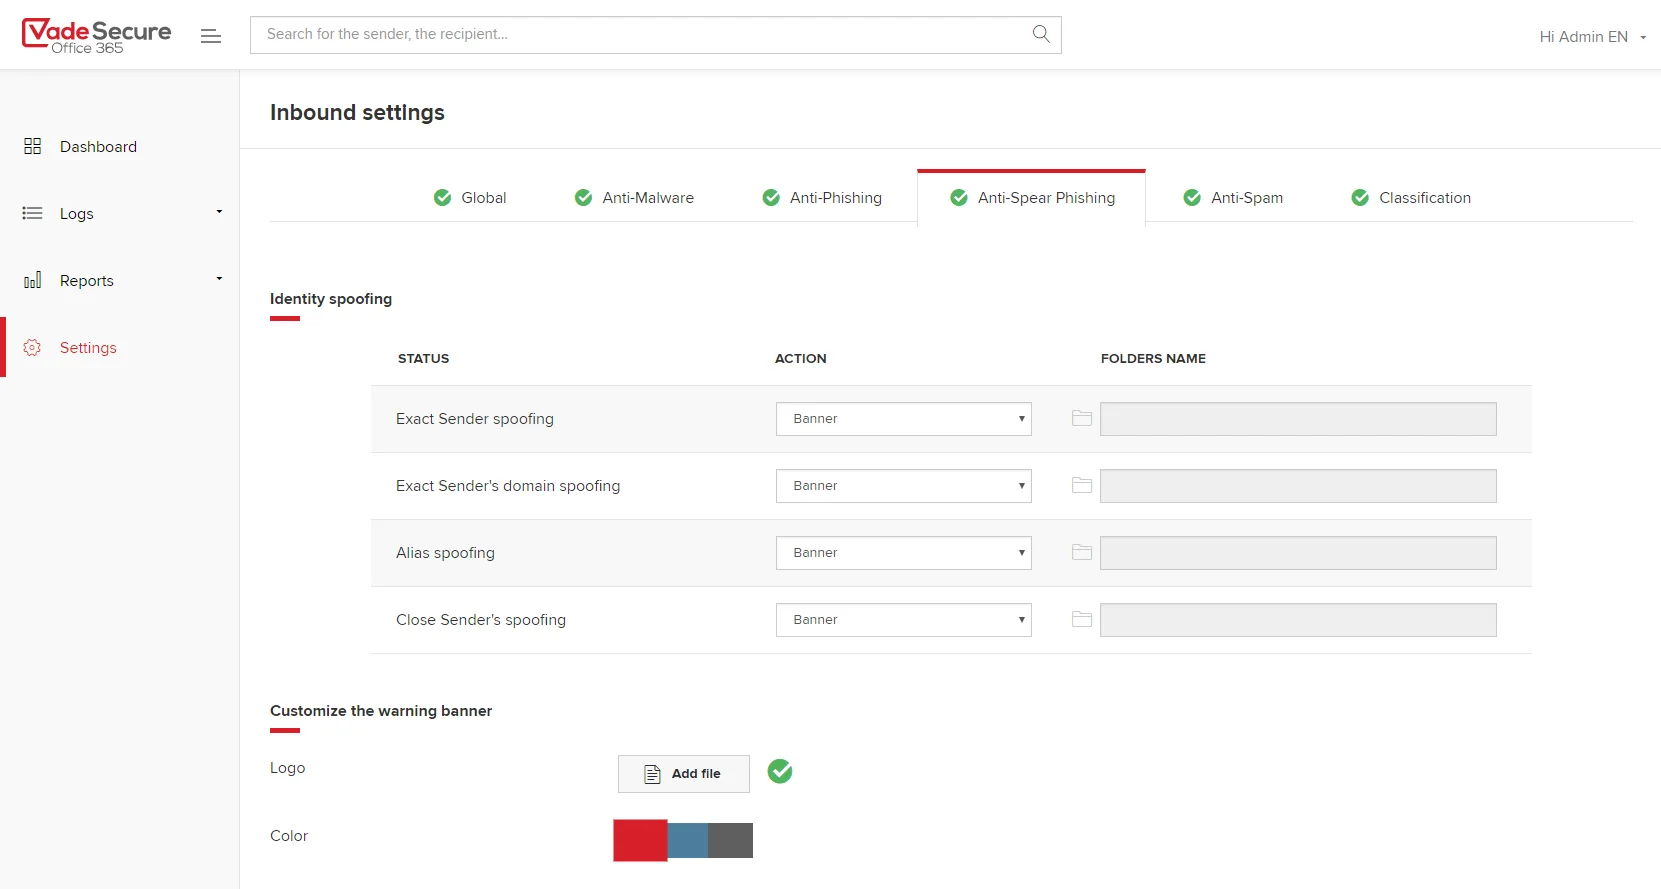1661x889 pixels.
Task: Click the Customize the warning banner heading
Action: tap(381, 710)
